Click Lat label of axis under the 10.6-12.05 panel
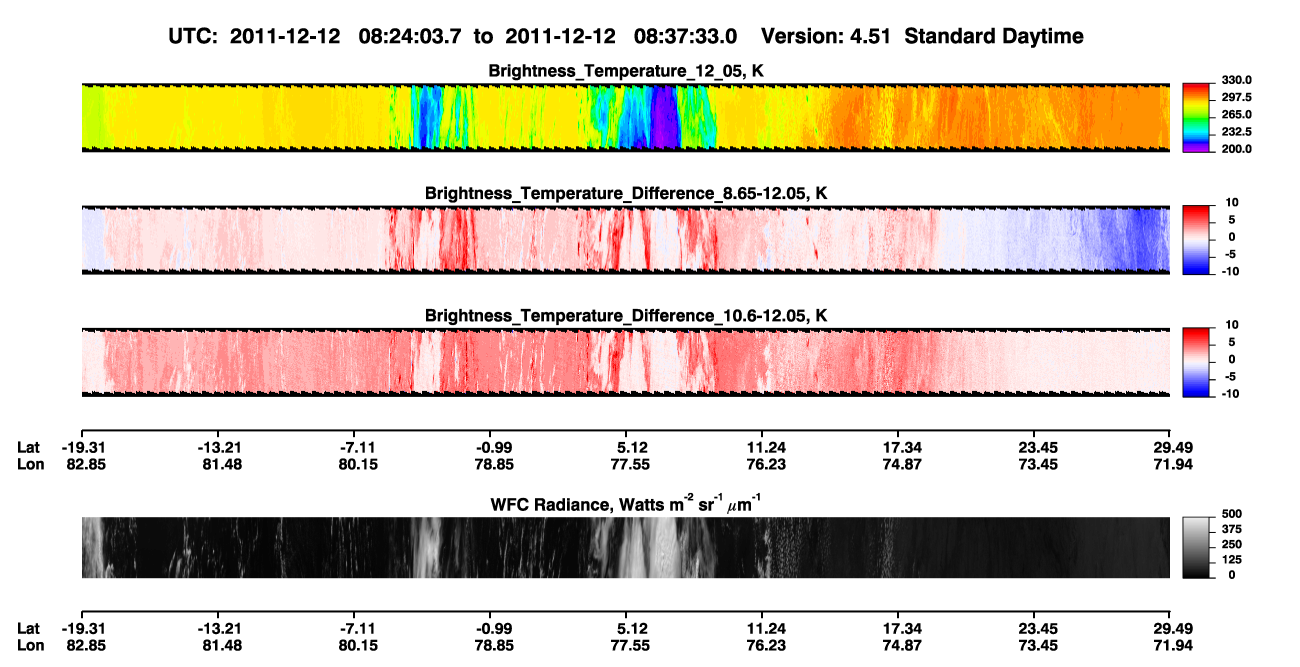 (x=28, y=447)
